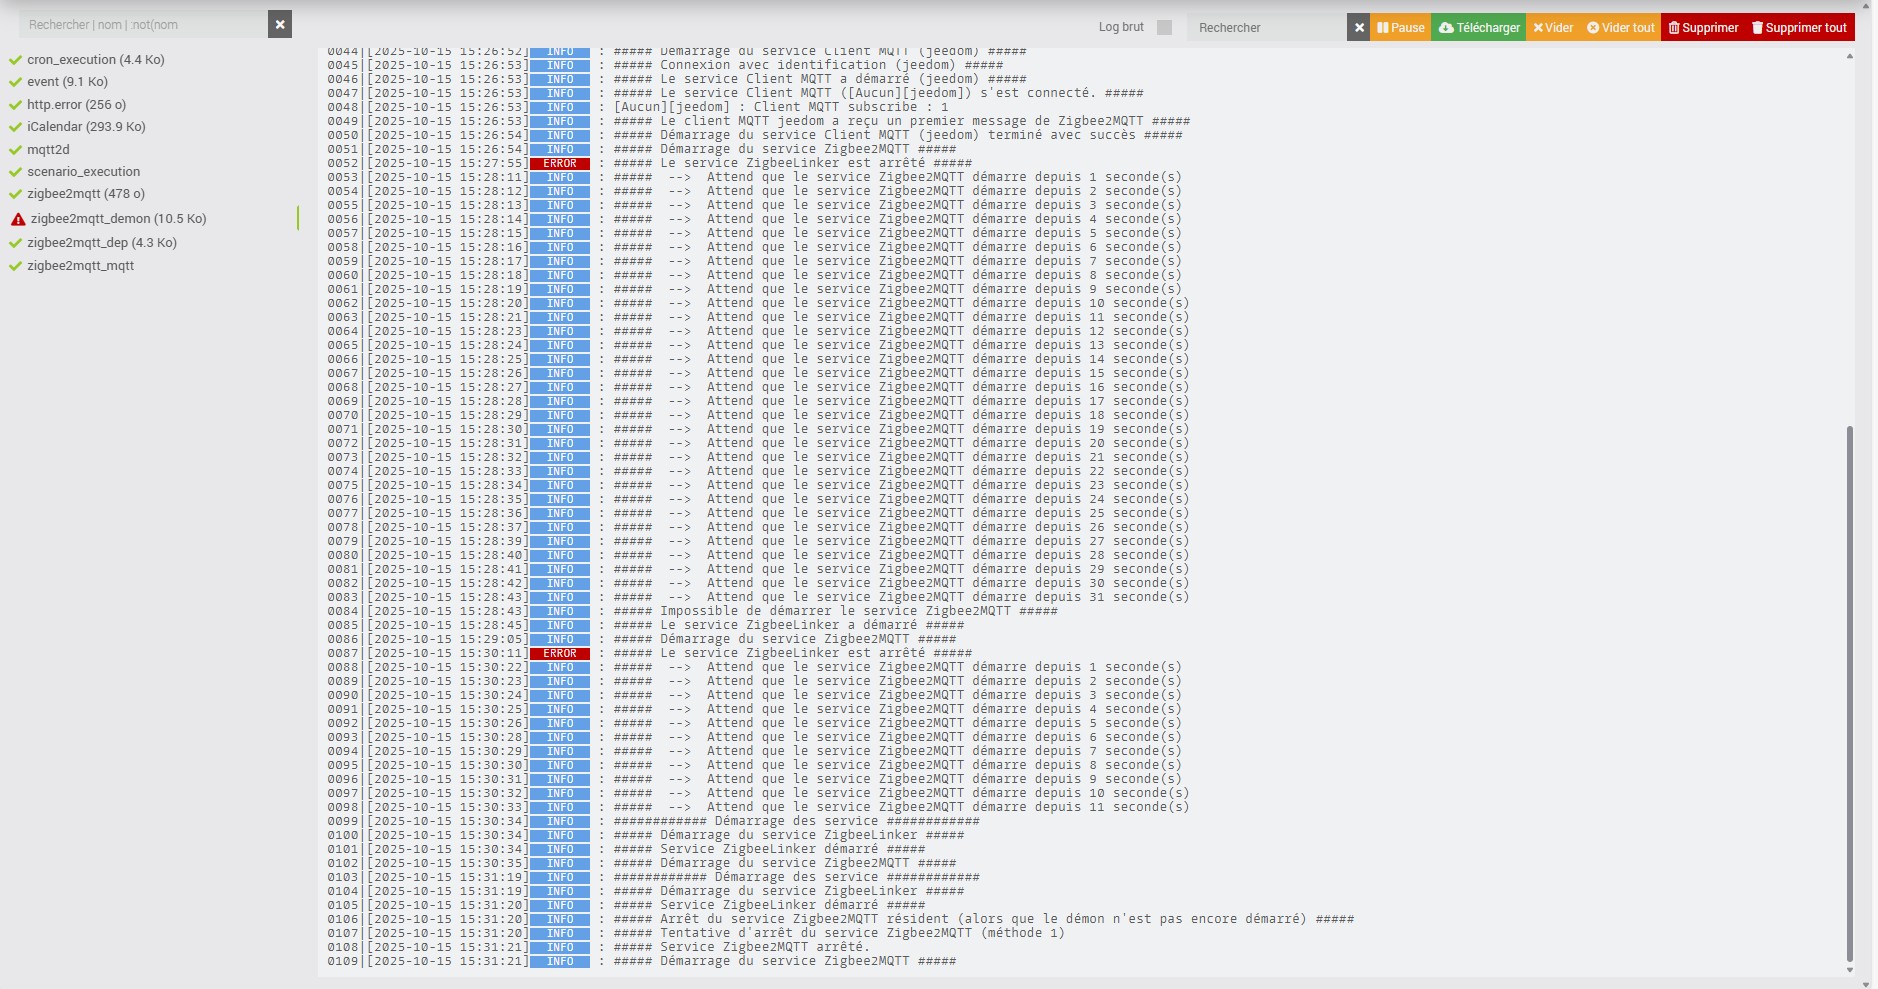Download the log with Télécharger
Screen dimensions: 1878x989
click(1479, 28)
